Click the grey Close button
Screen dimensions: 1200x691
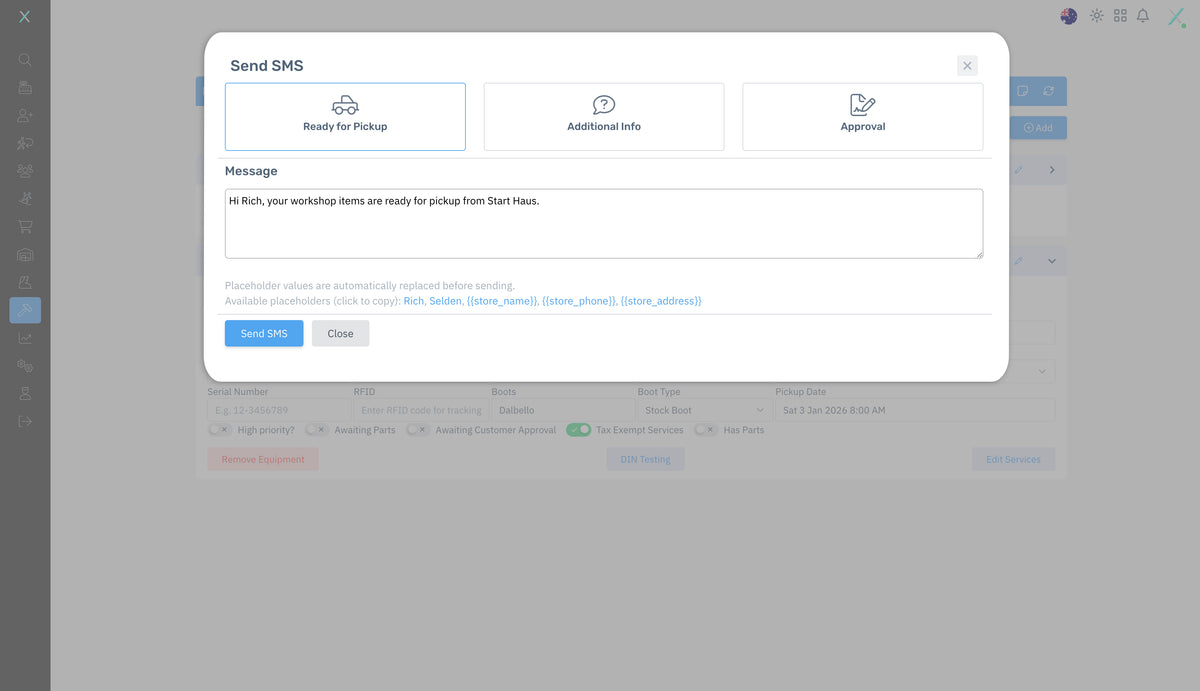click(340, 333)
